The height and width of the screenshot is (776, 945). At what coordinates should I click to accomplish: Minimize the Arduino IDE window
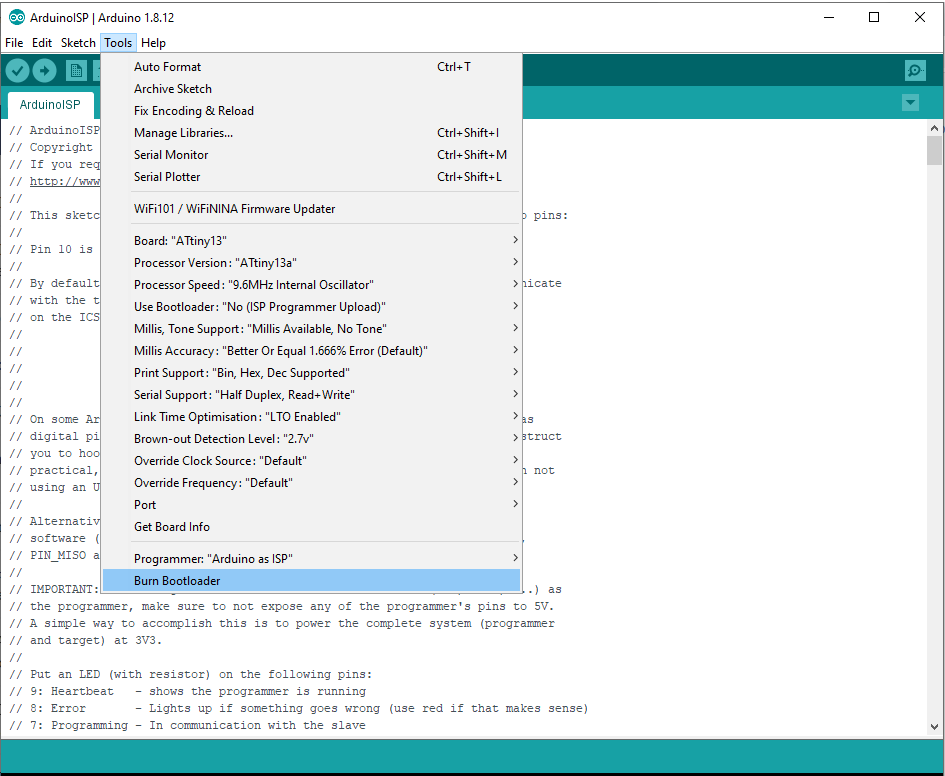tap(829, 17)
